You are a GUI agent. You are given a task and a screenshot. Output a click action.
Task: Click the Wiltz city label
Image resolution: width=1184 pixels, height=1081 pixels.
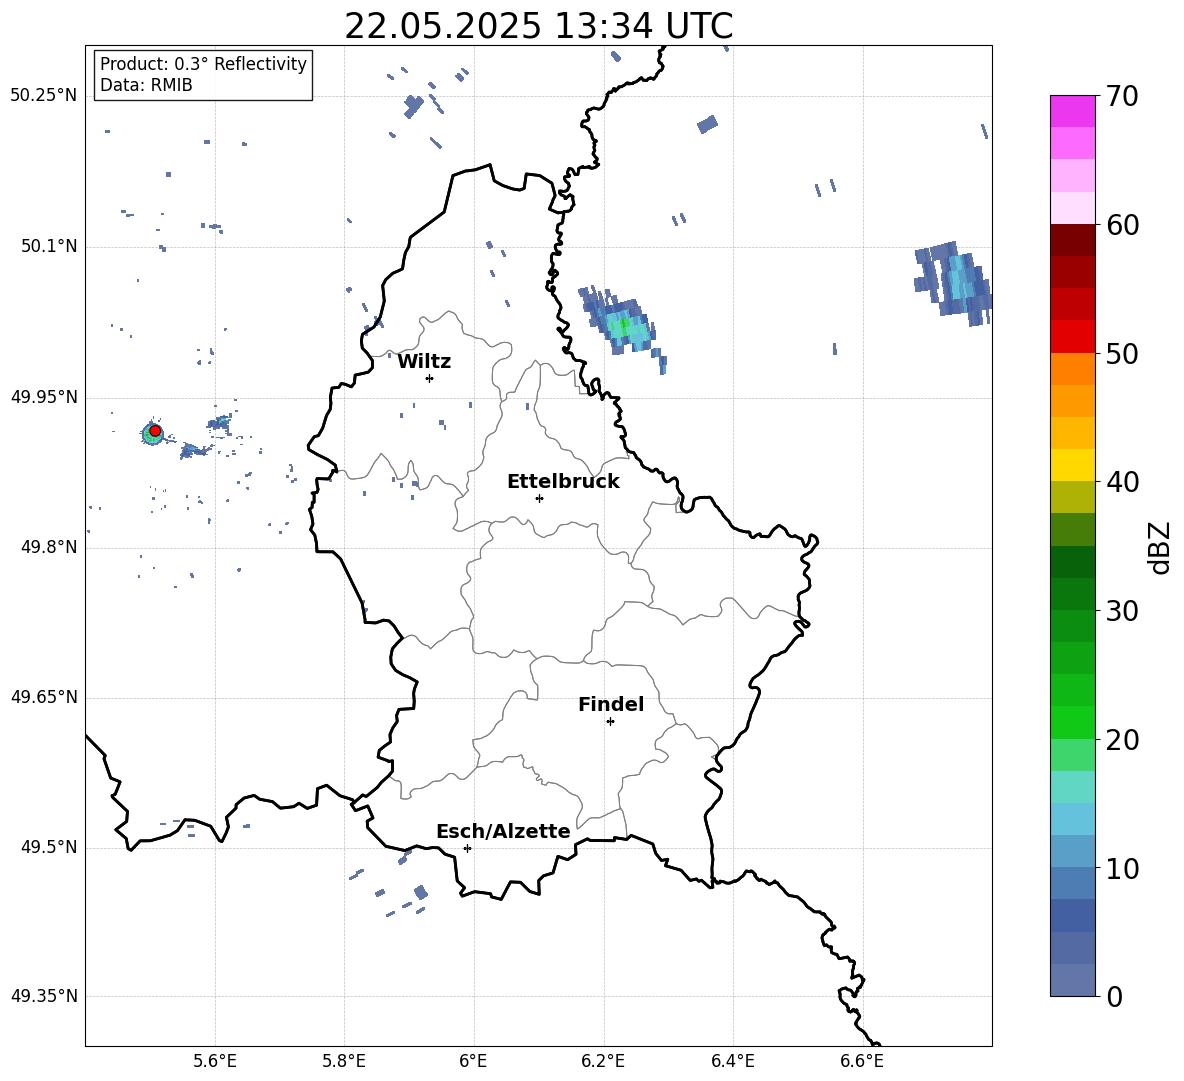[424, 362]
